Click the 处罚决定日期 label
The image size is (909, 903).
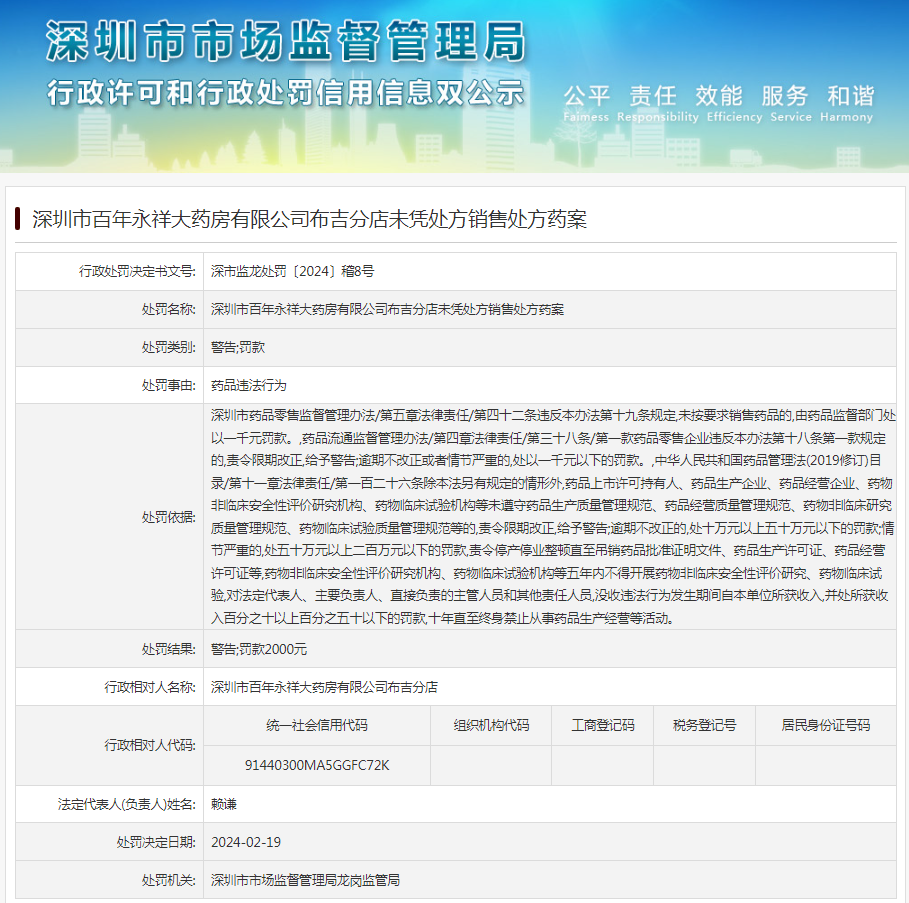(157, 842)
